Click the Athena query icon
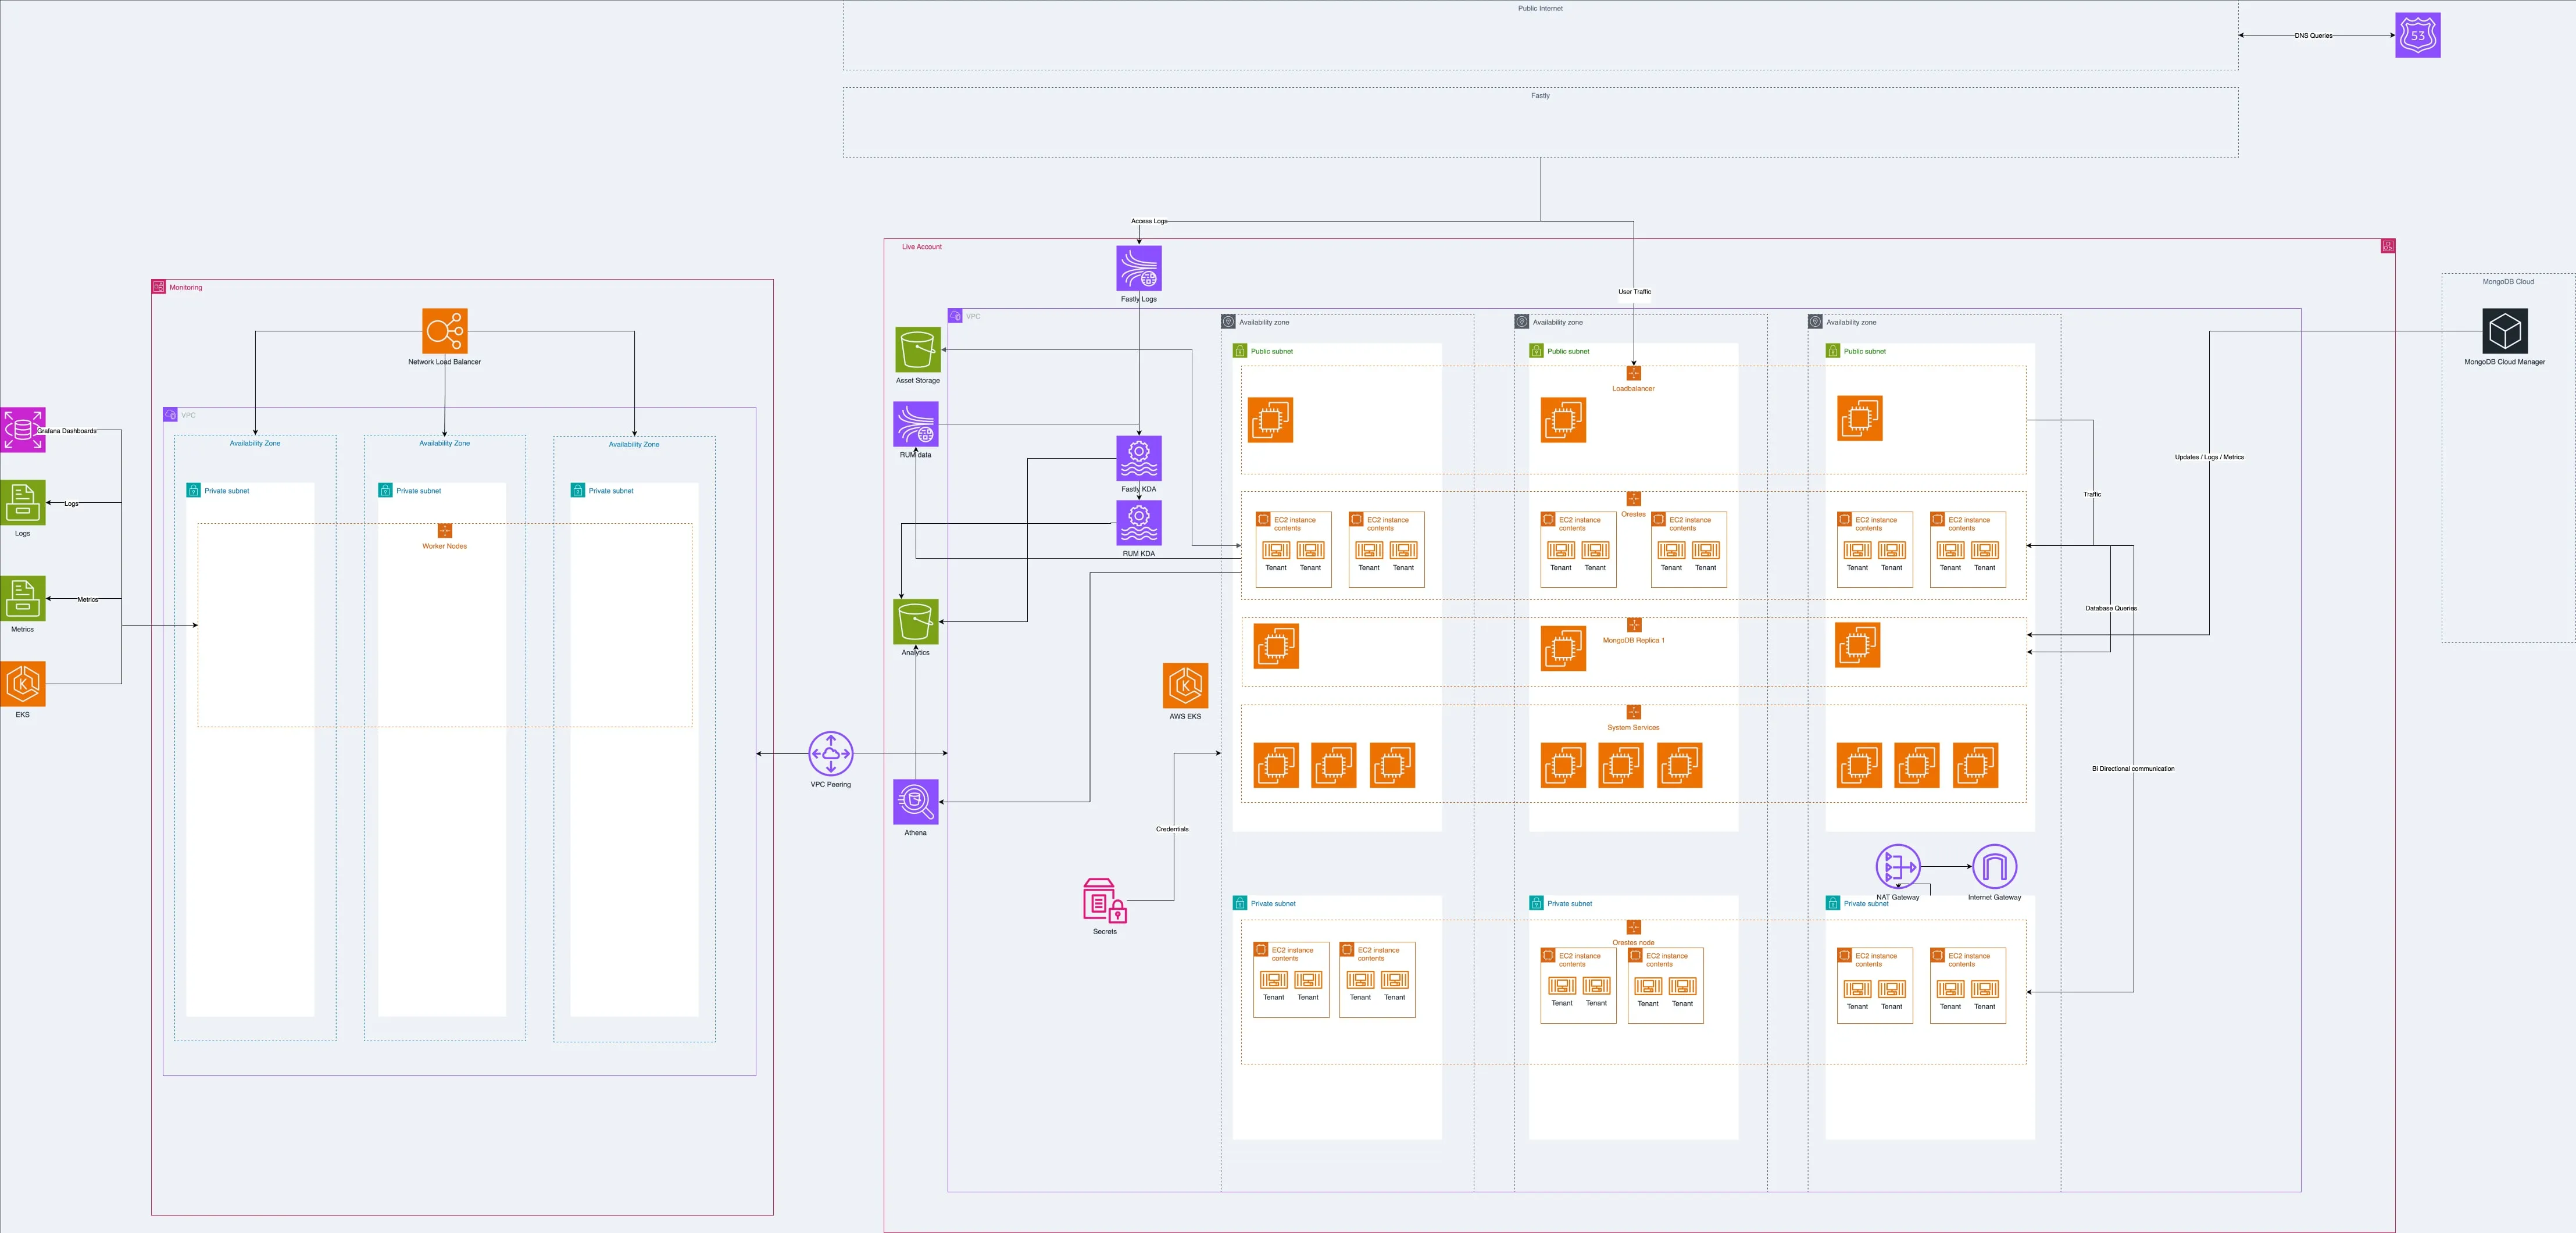2576x1233 pixels. (x=916, y=802)
